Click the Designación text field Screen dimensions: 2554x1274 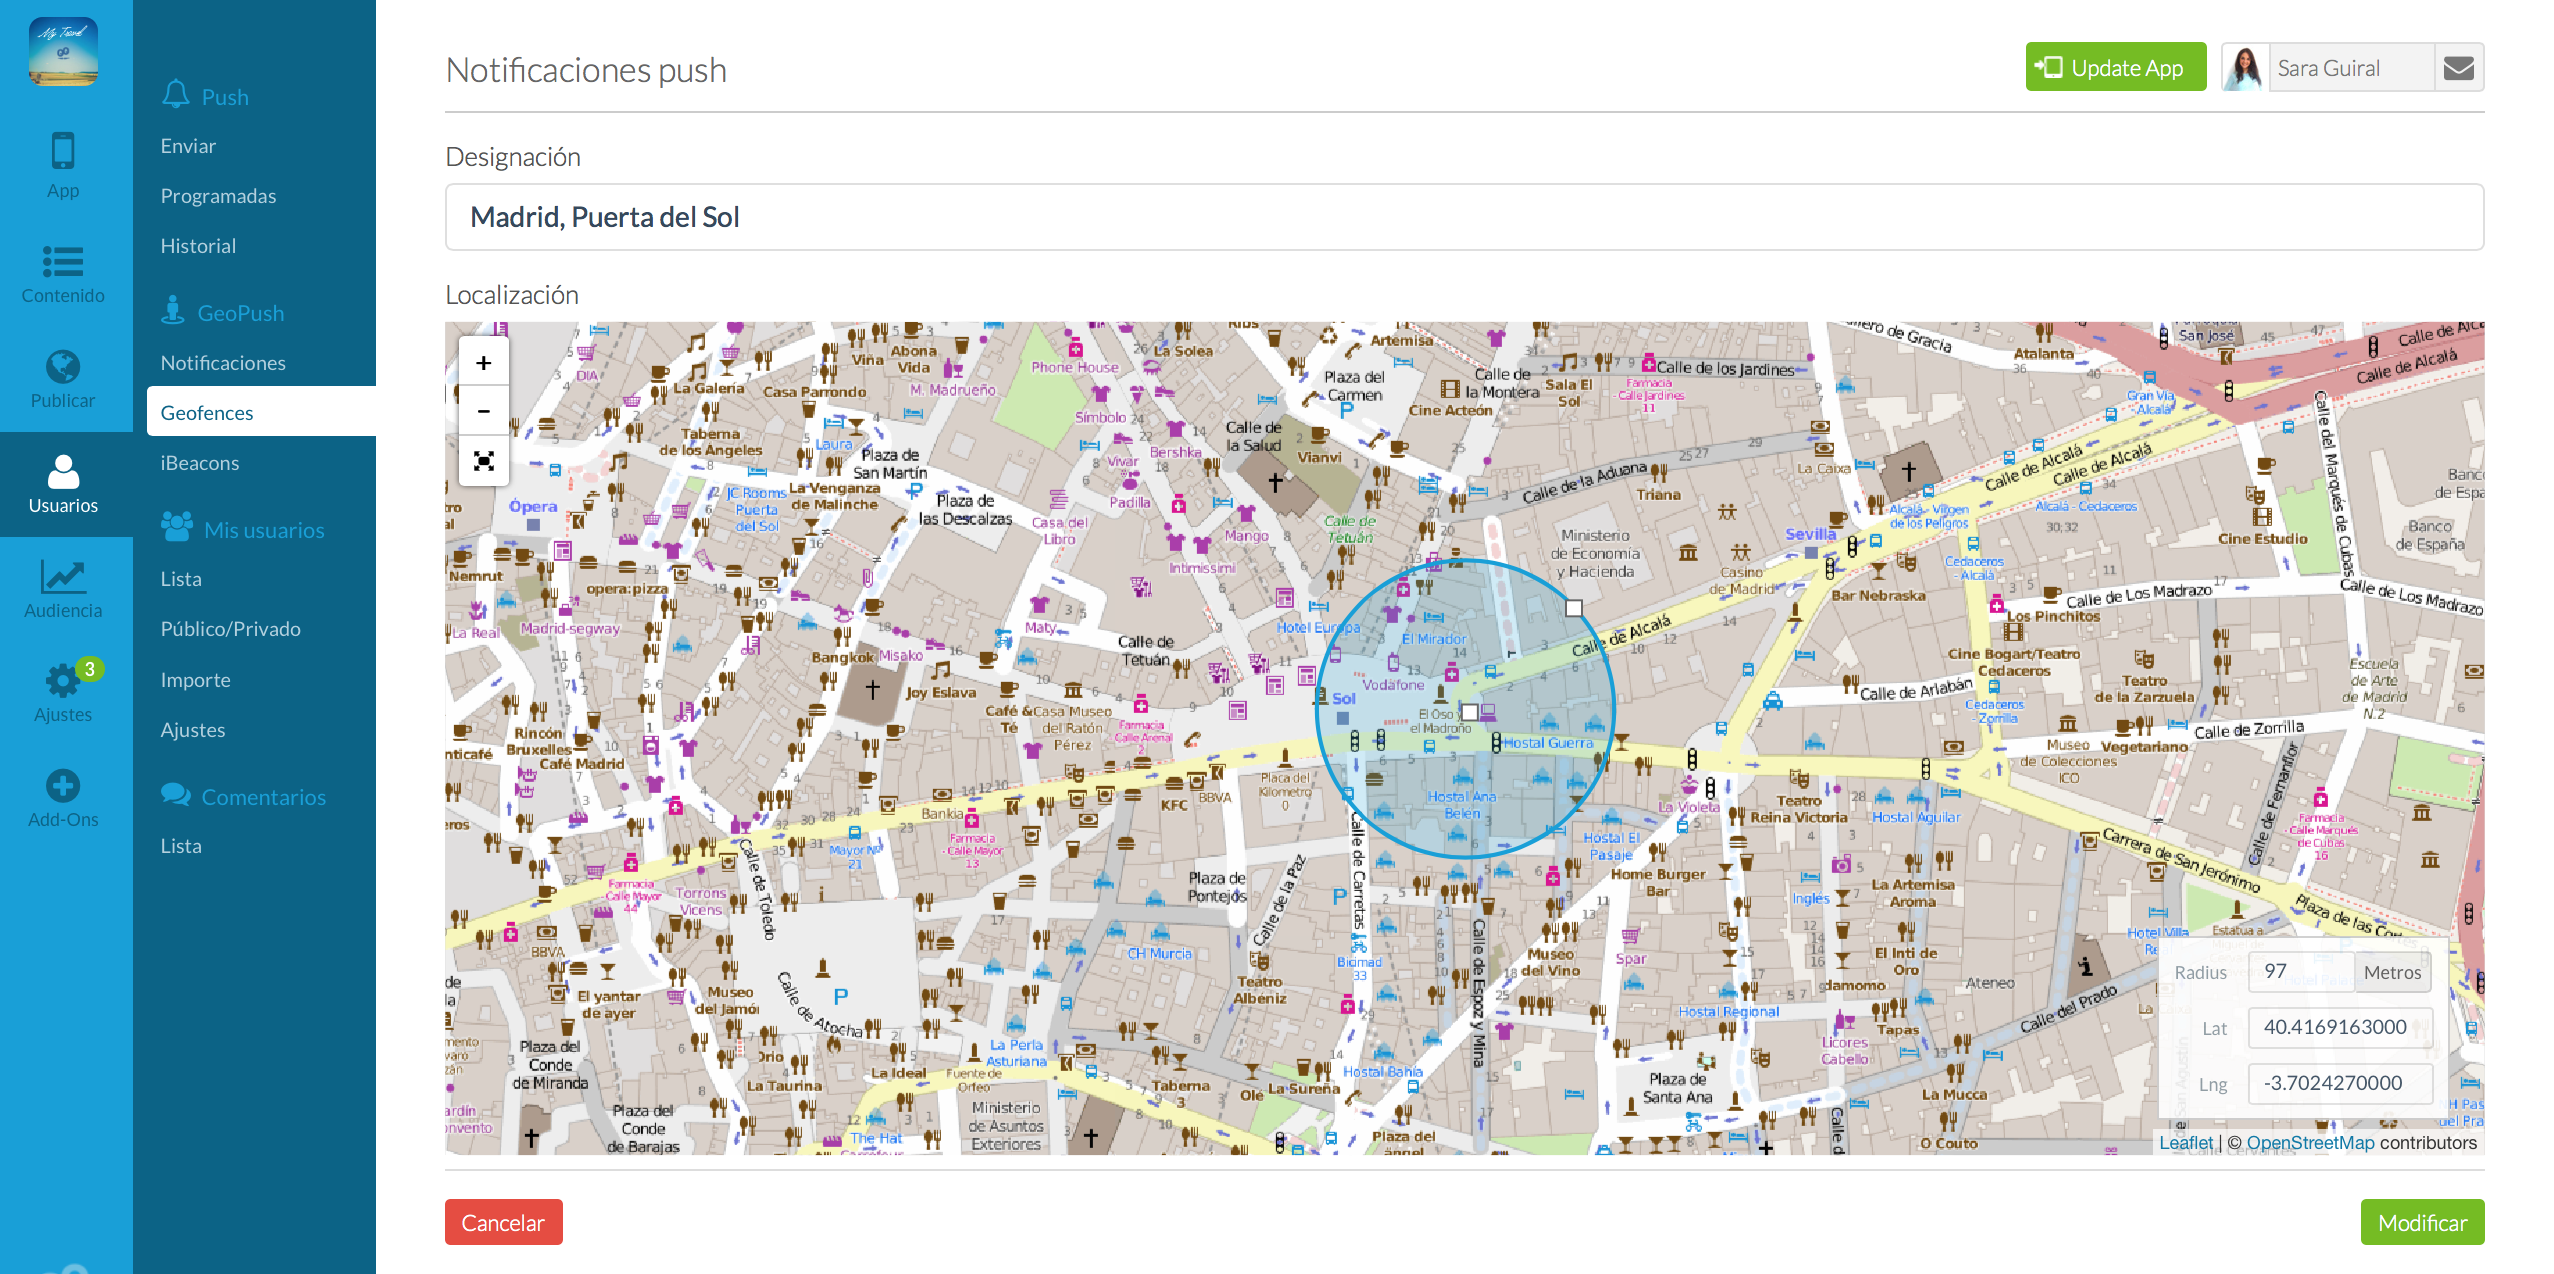[x=1463, y=217]
